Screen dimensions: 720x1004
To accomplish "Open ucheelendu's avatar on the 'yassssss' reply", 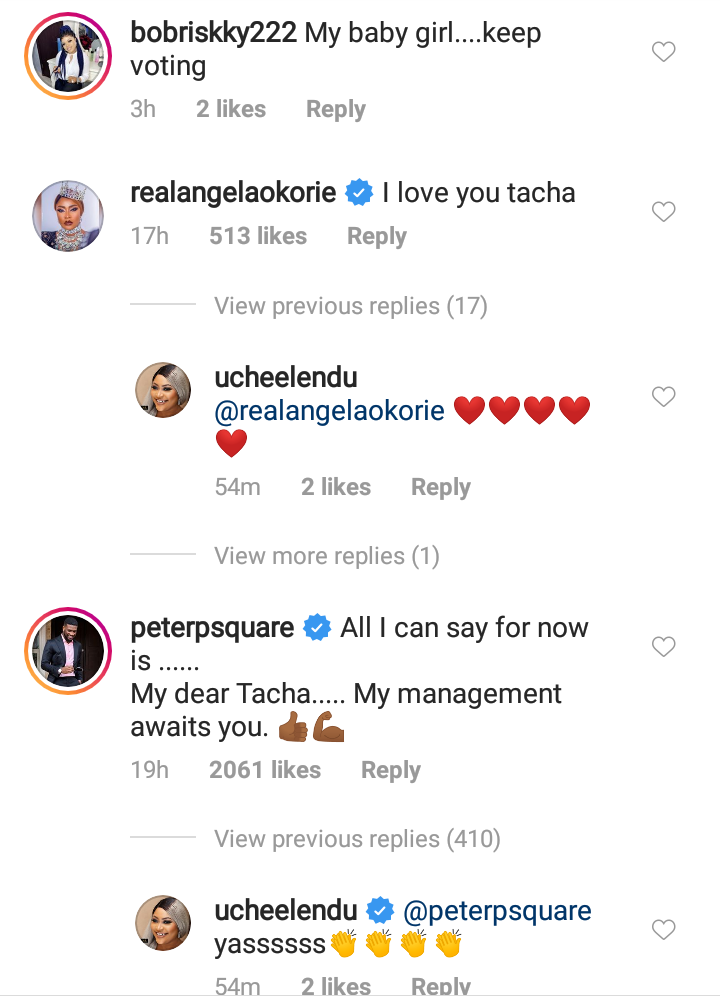I will pyautogui.click(x=163, y=923).
